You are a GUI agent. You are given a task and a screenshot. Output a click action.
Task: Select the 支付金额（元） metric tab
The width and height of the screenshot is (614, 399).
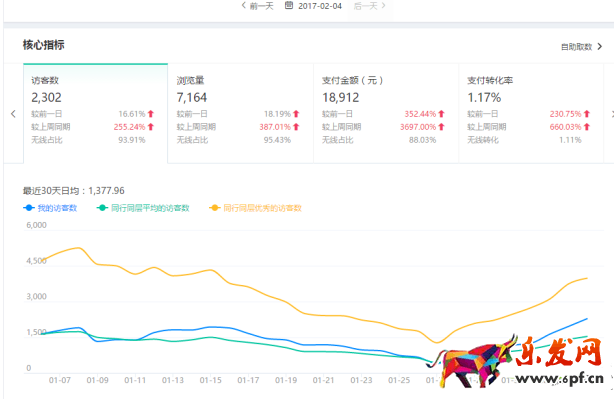point(386,113)
